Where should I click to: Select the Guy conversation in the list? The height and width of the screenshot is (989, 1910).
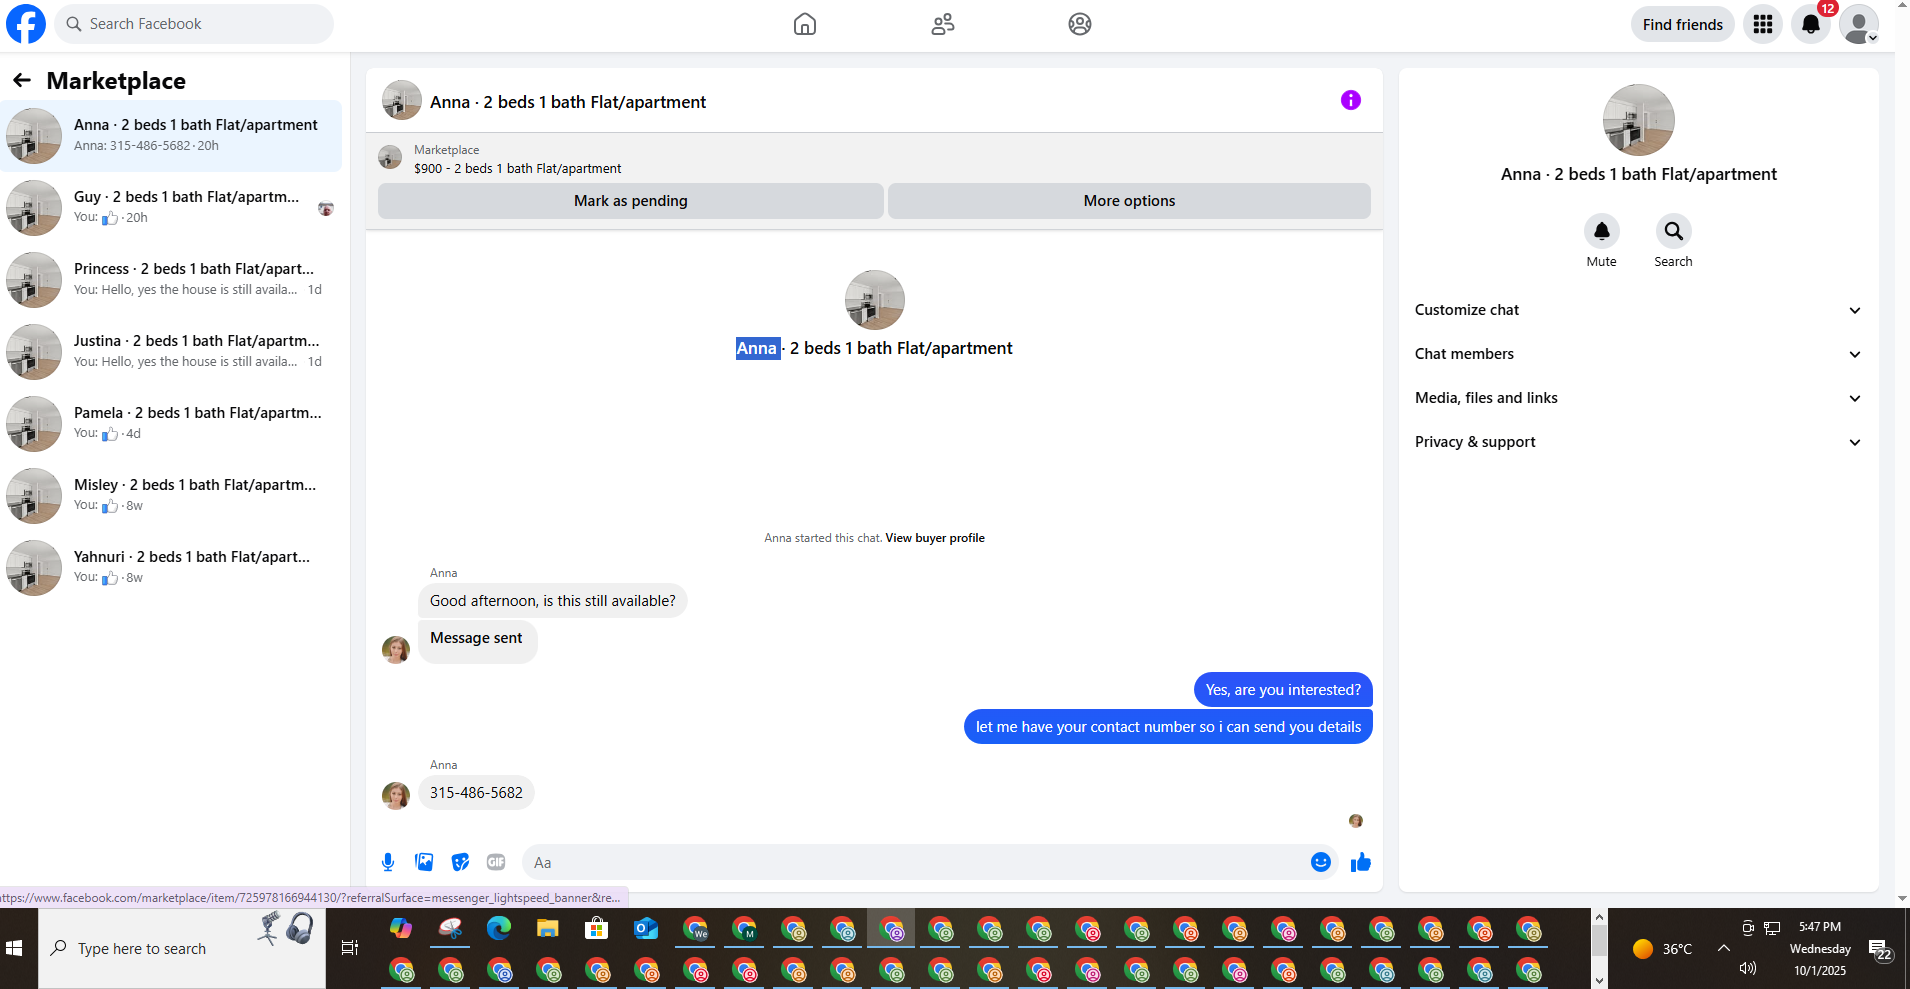tap(171, 208)
